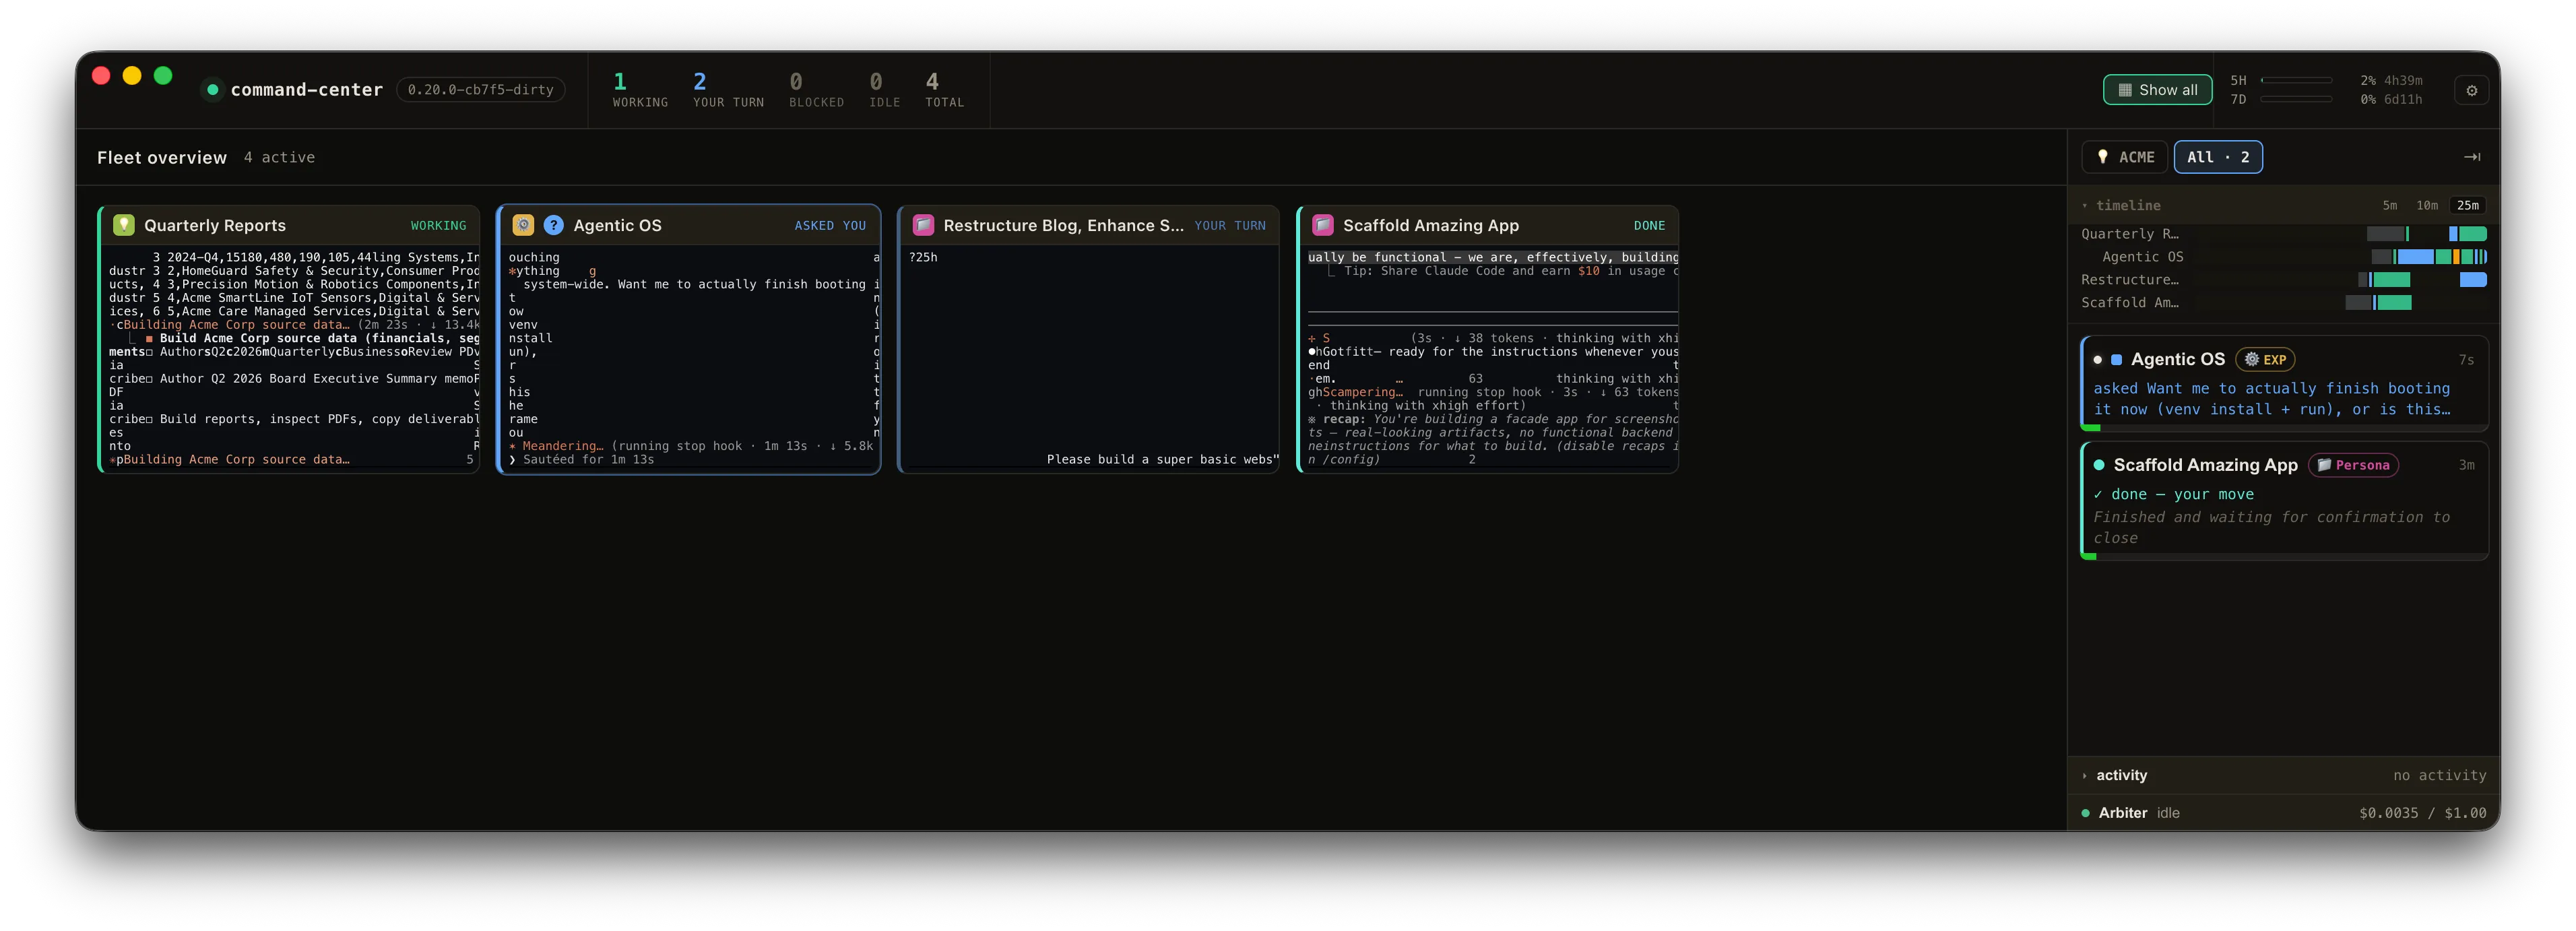Click the Show all button

coord(2157,90)
